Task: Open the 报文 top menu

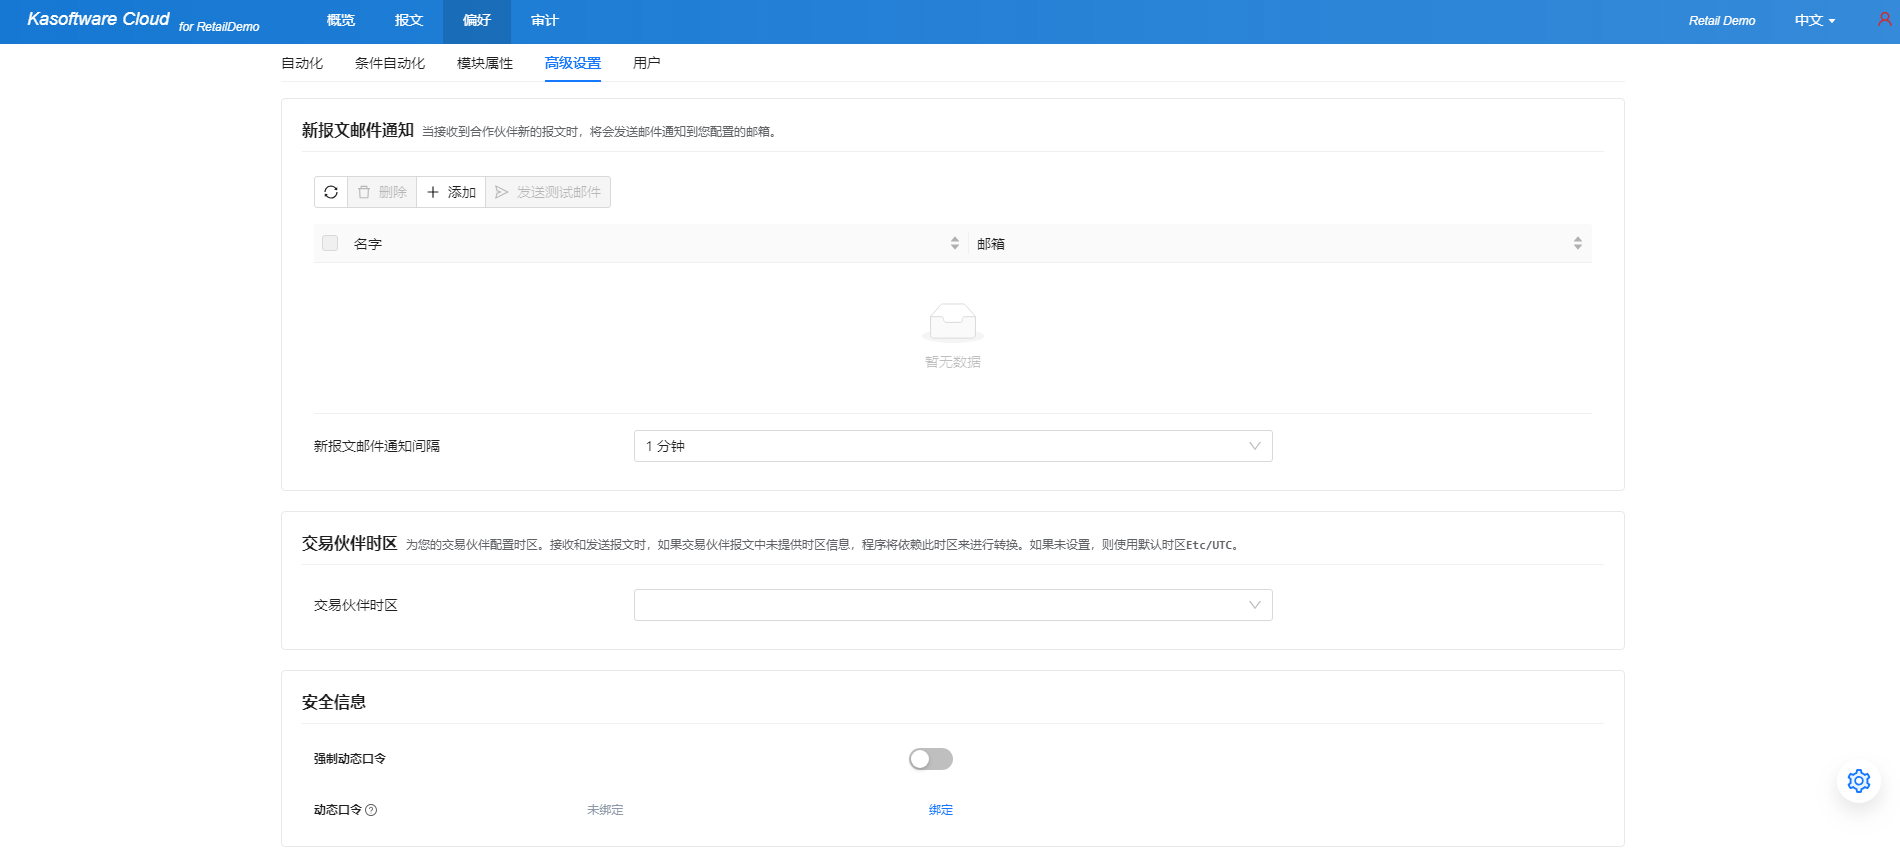Action: [409, 21]
